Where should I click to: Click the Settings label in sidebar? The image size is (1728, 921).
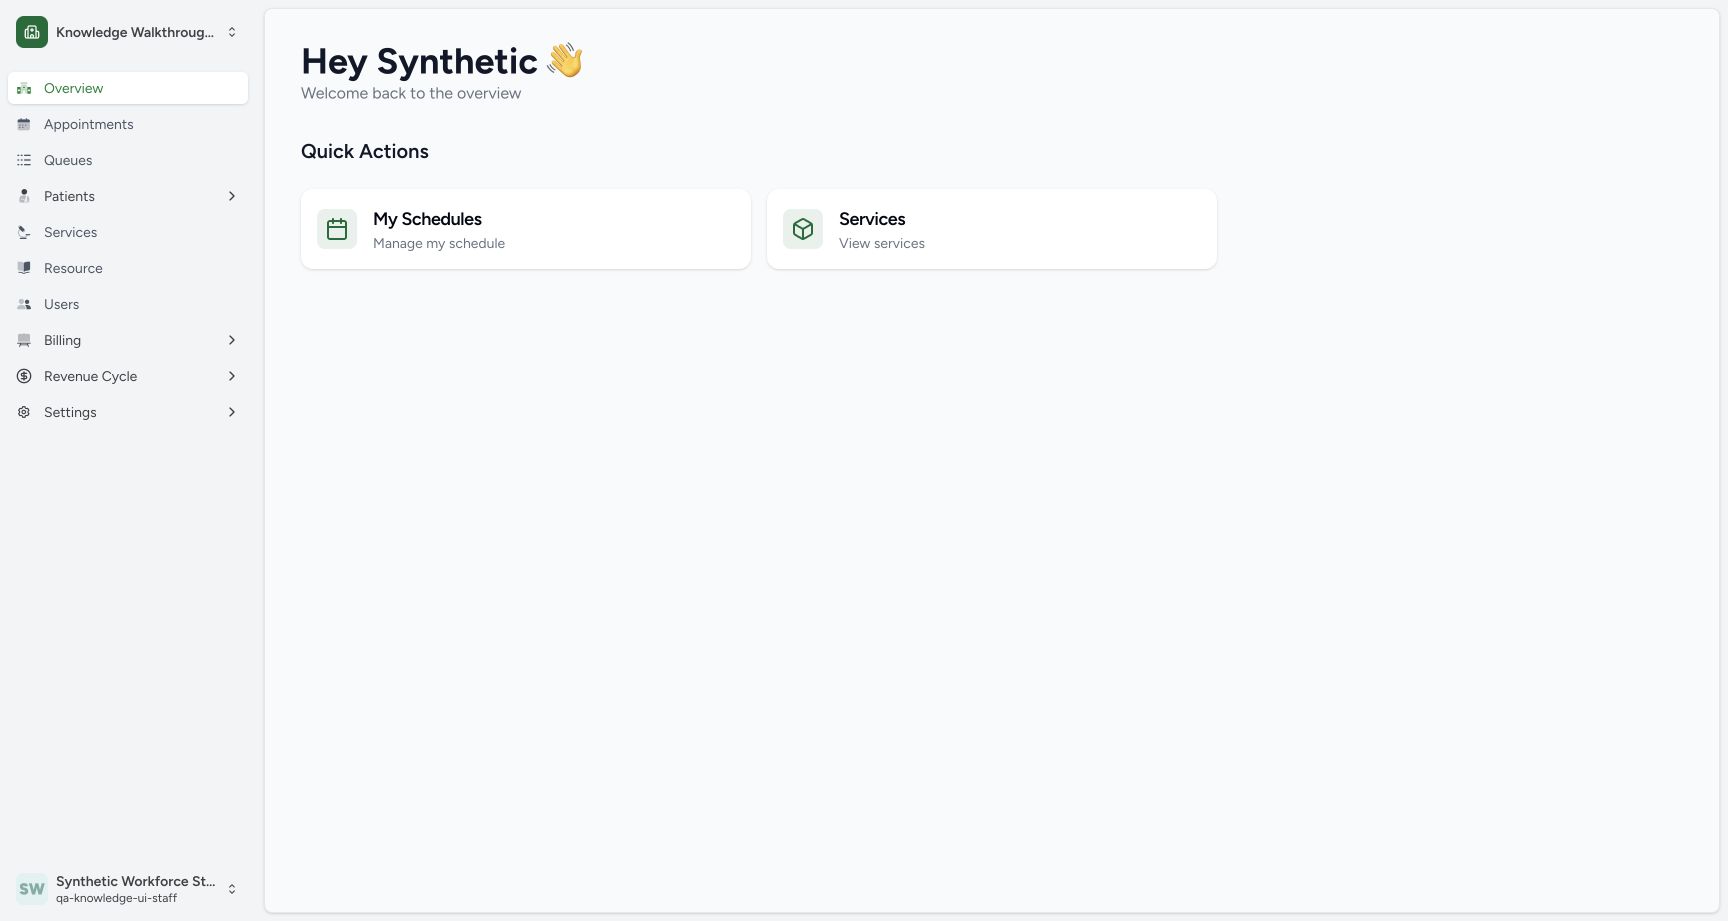(70, 412)
